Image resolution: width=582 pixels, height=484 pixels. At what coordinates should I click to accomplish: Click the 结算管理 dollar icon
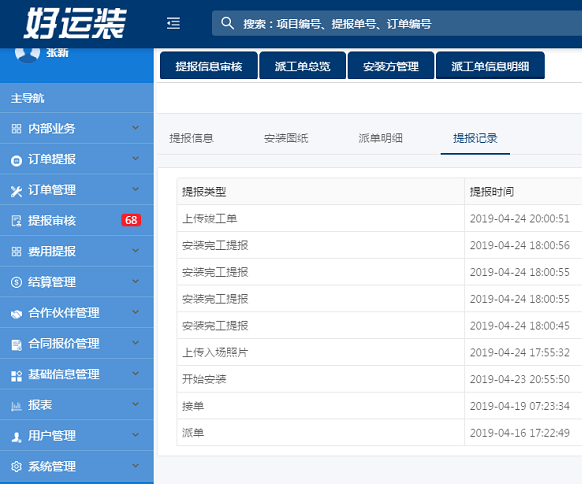pos(16,282)
